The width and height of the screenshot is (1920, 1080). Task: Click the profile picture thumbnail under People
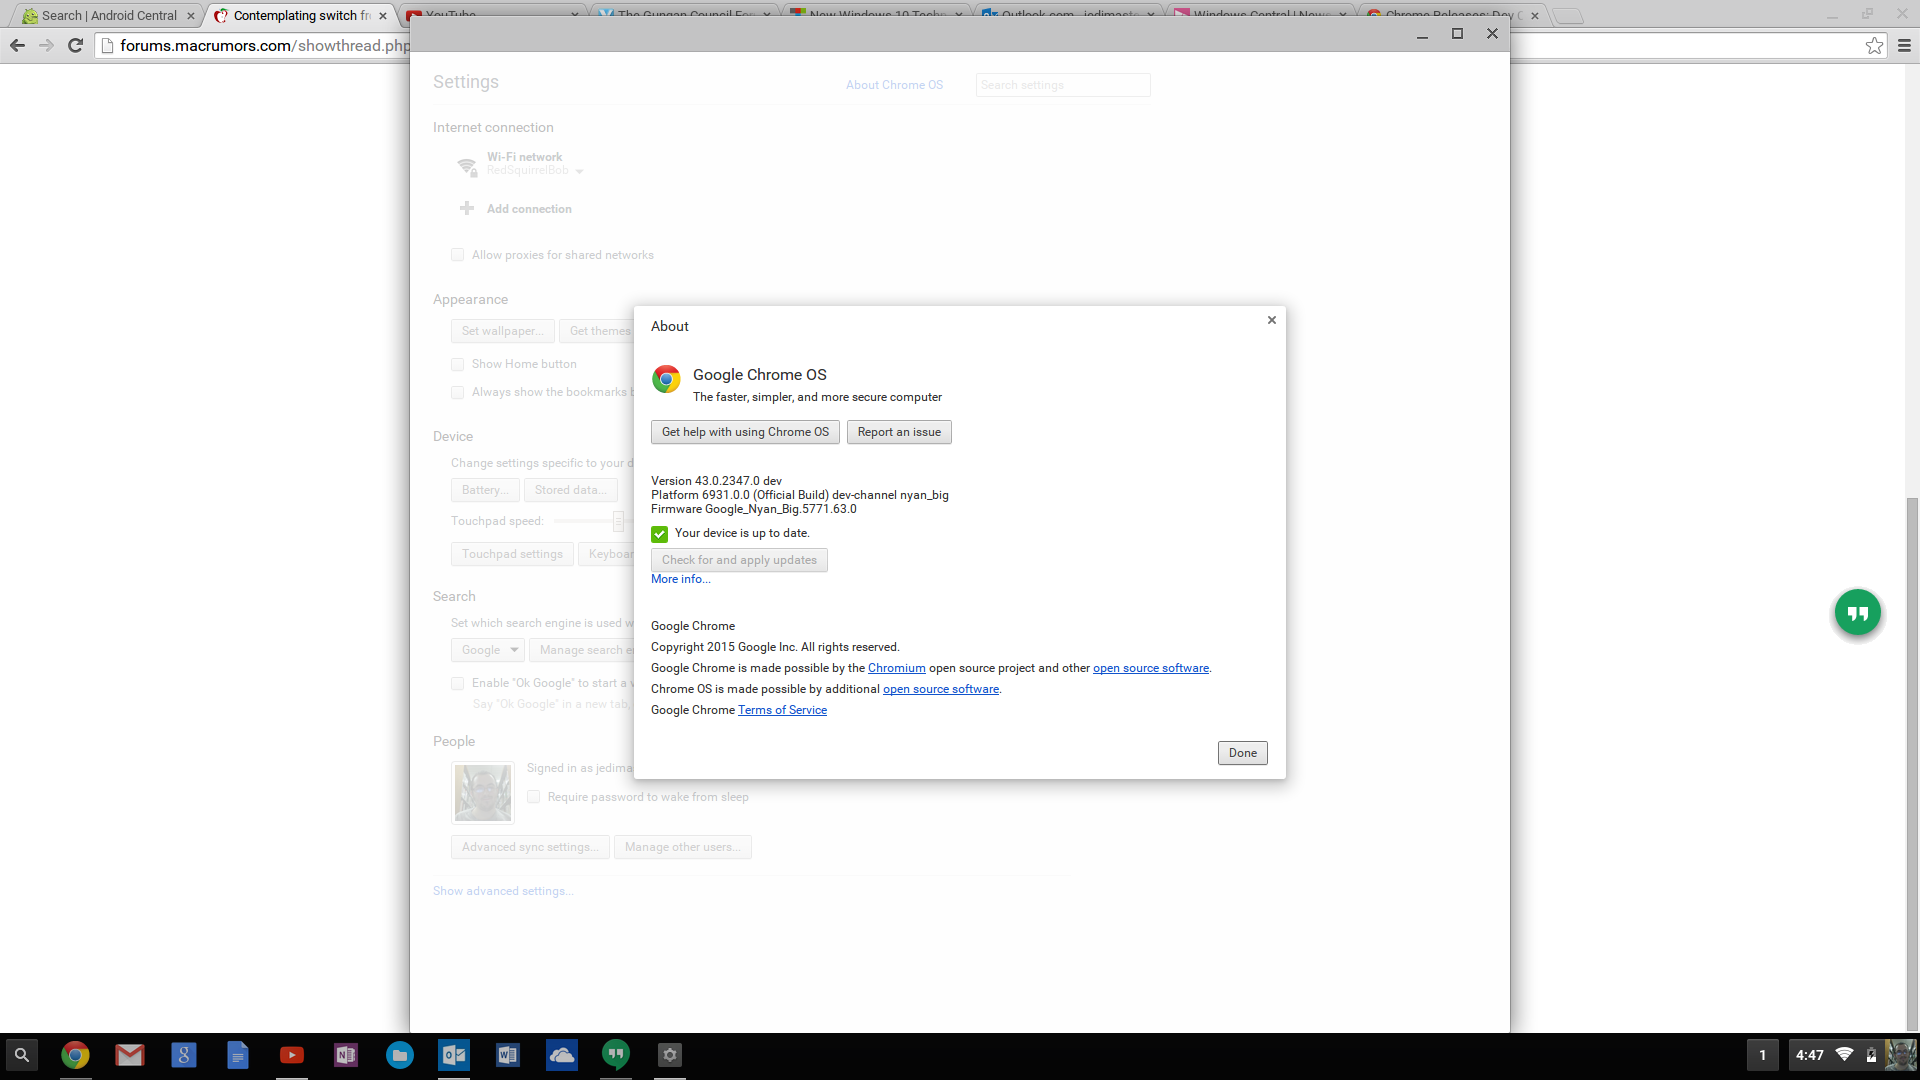483,792
